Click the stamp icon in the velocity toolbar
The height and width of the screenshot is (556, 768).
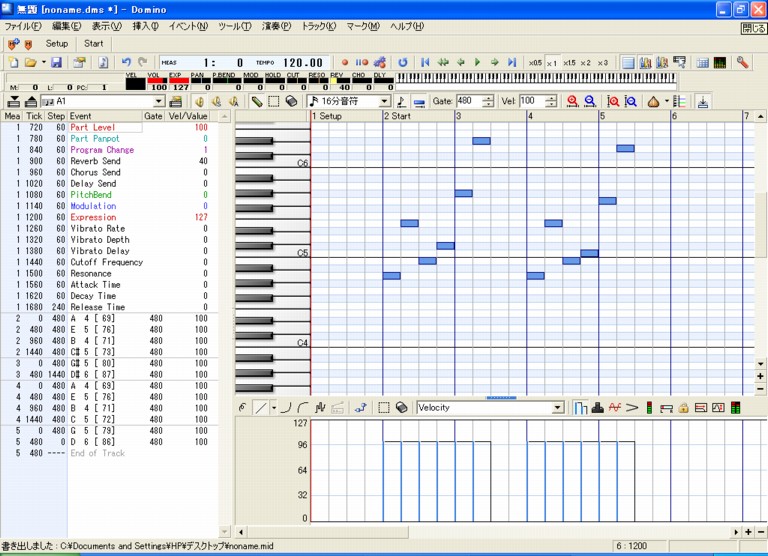click(x=598, y=408)
